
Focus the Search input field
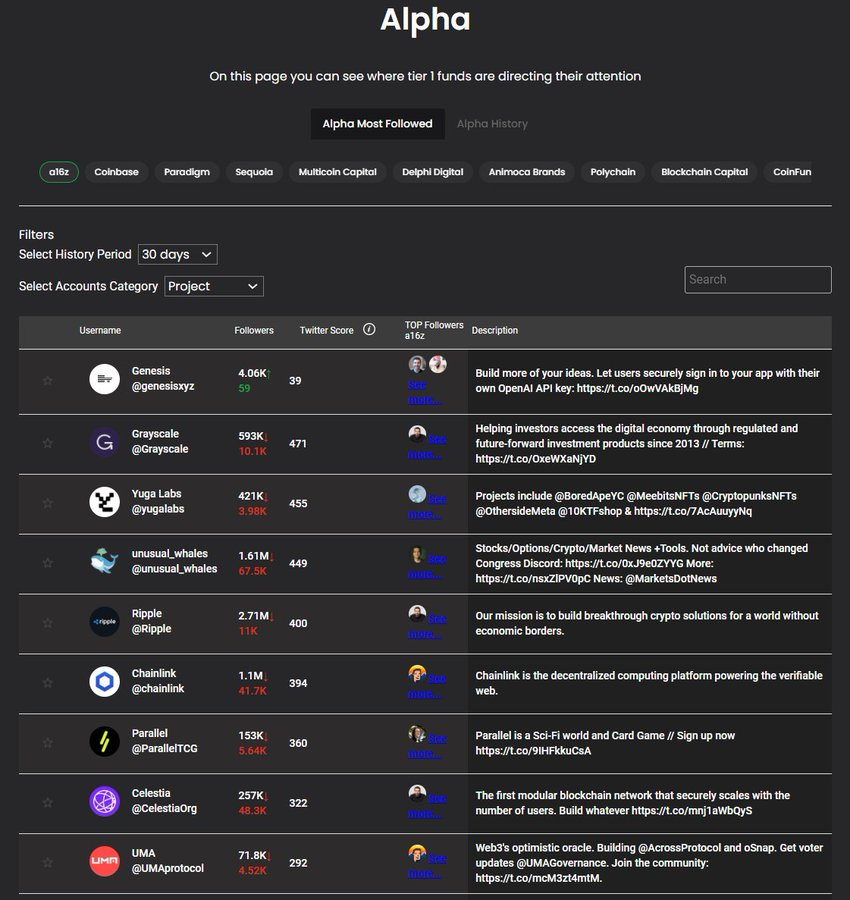(x=758, y=280)
